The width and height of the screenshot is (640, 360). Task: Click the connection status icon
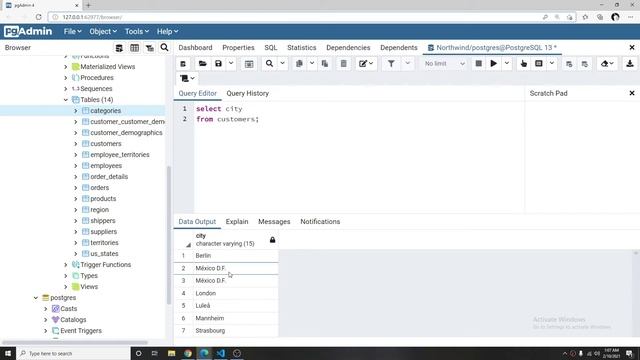click(183, 64)
